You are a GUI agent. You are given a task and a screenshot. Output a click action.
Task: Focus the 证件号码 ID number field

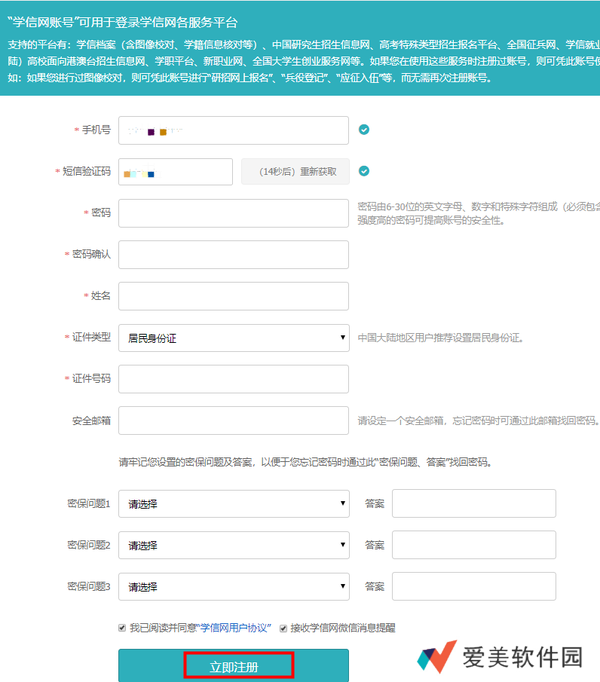pos(233,379)
